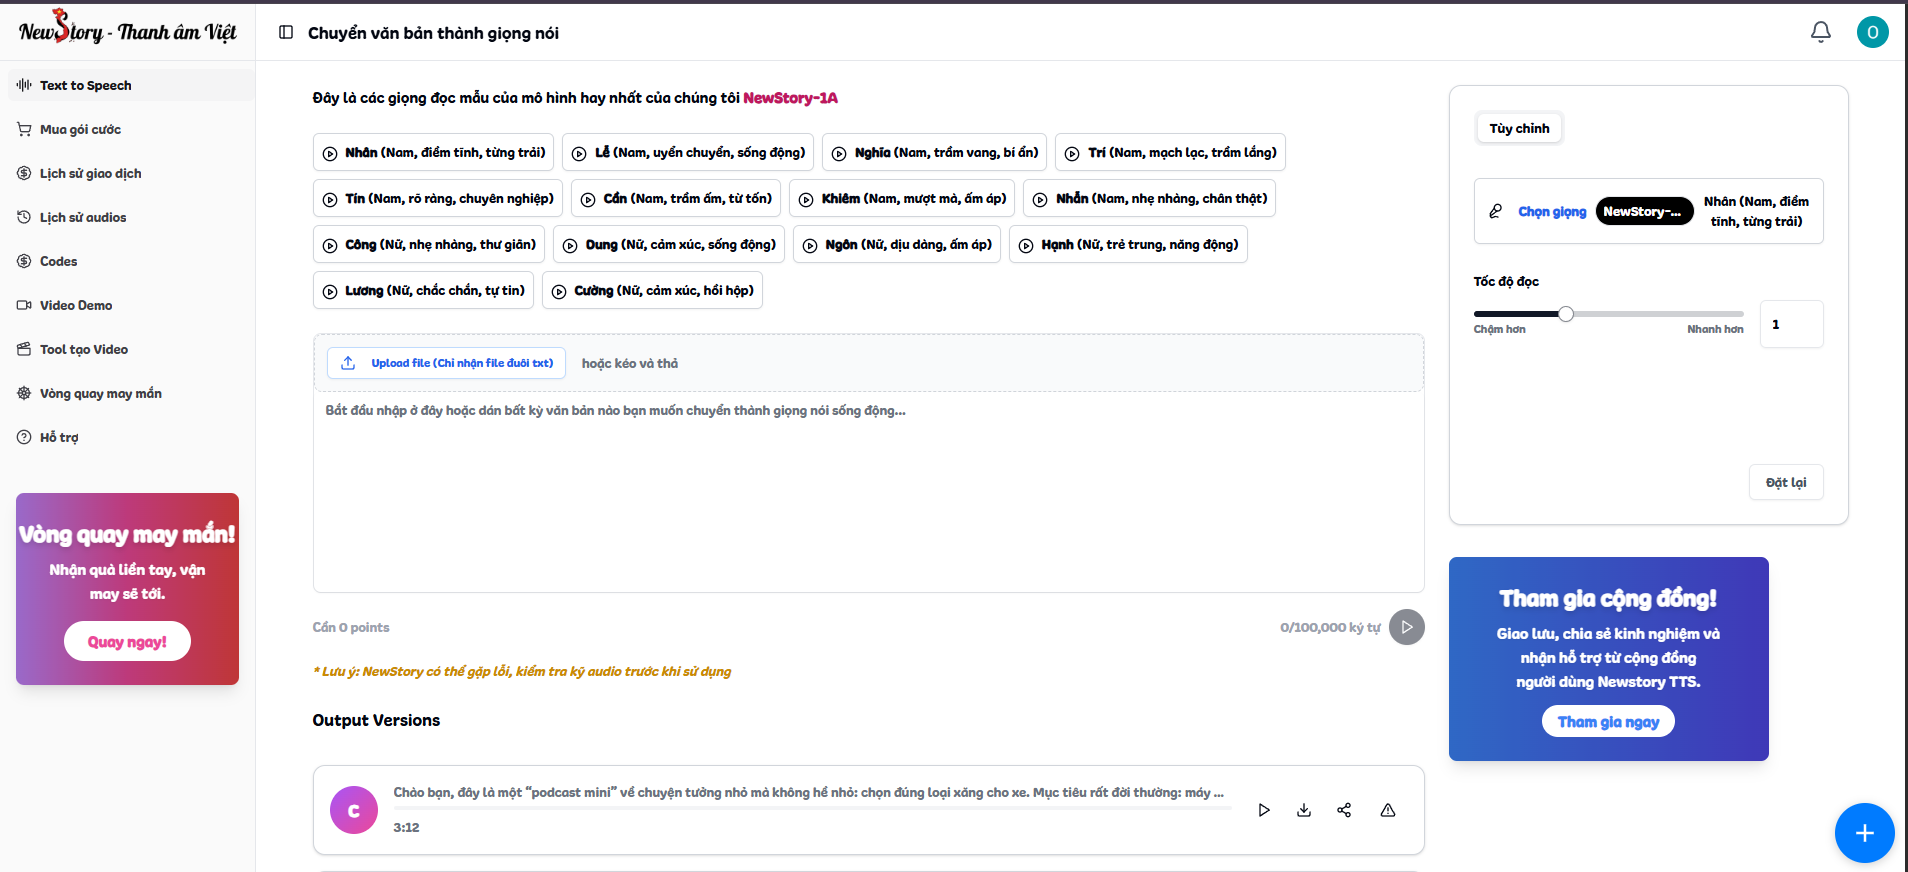Screen dimensions: 1908x872
Task: Open Lịch sử audios in sidebar
Action: pos(83,217)
